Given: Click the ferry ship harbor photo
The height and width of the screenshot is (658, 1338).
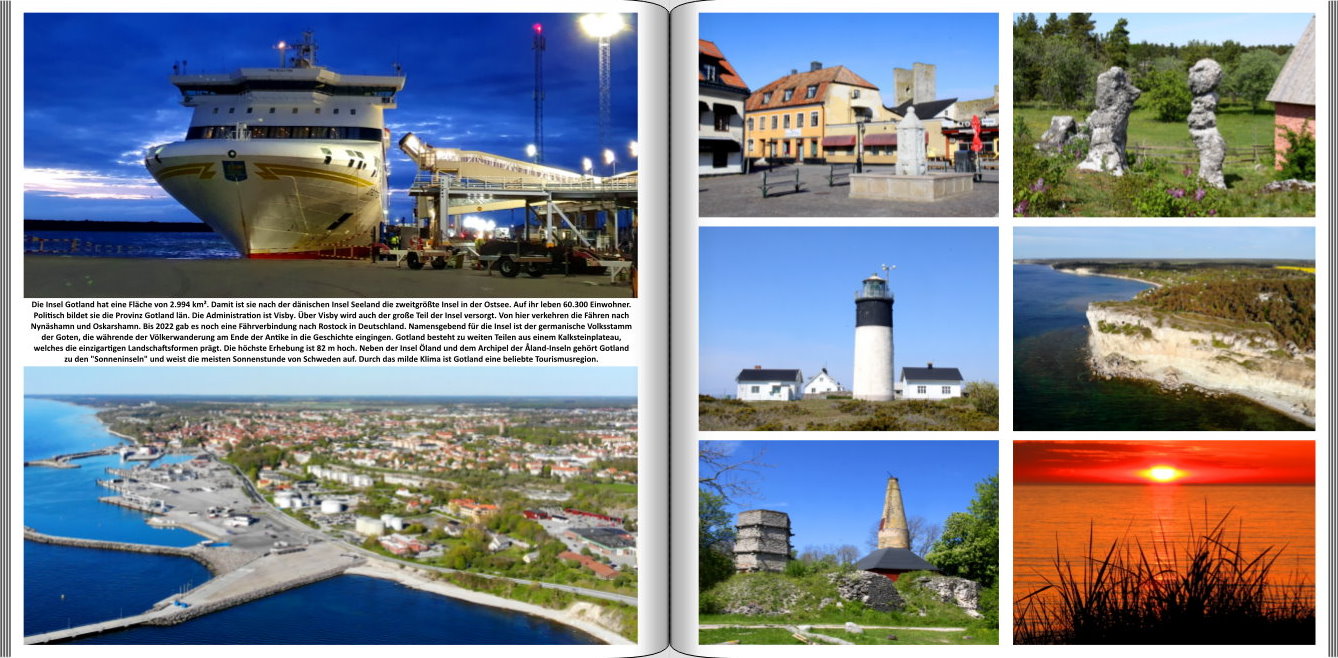Looking at the screenshot, I should click(330, 154).
